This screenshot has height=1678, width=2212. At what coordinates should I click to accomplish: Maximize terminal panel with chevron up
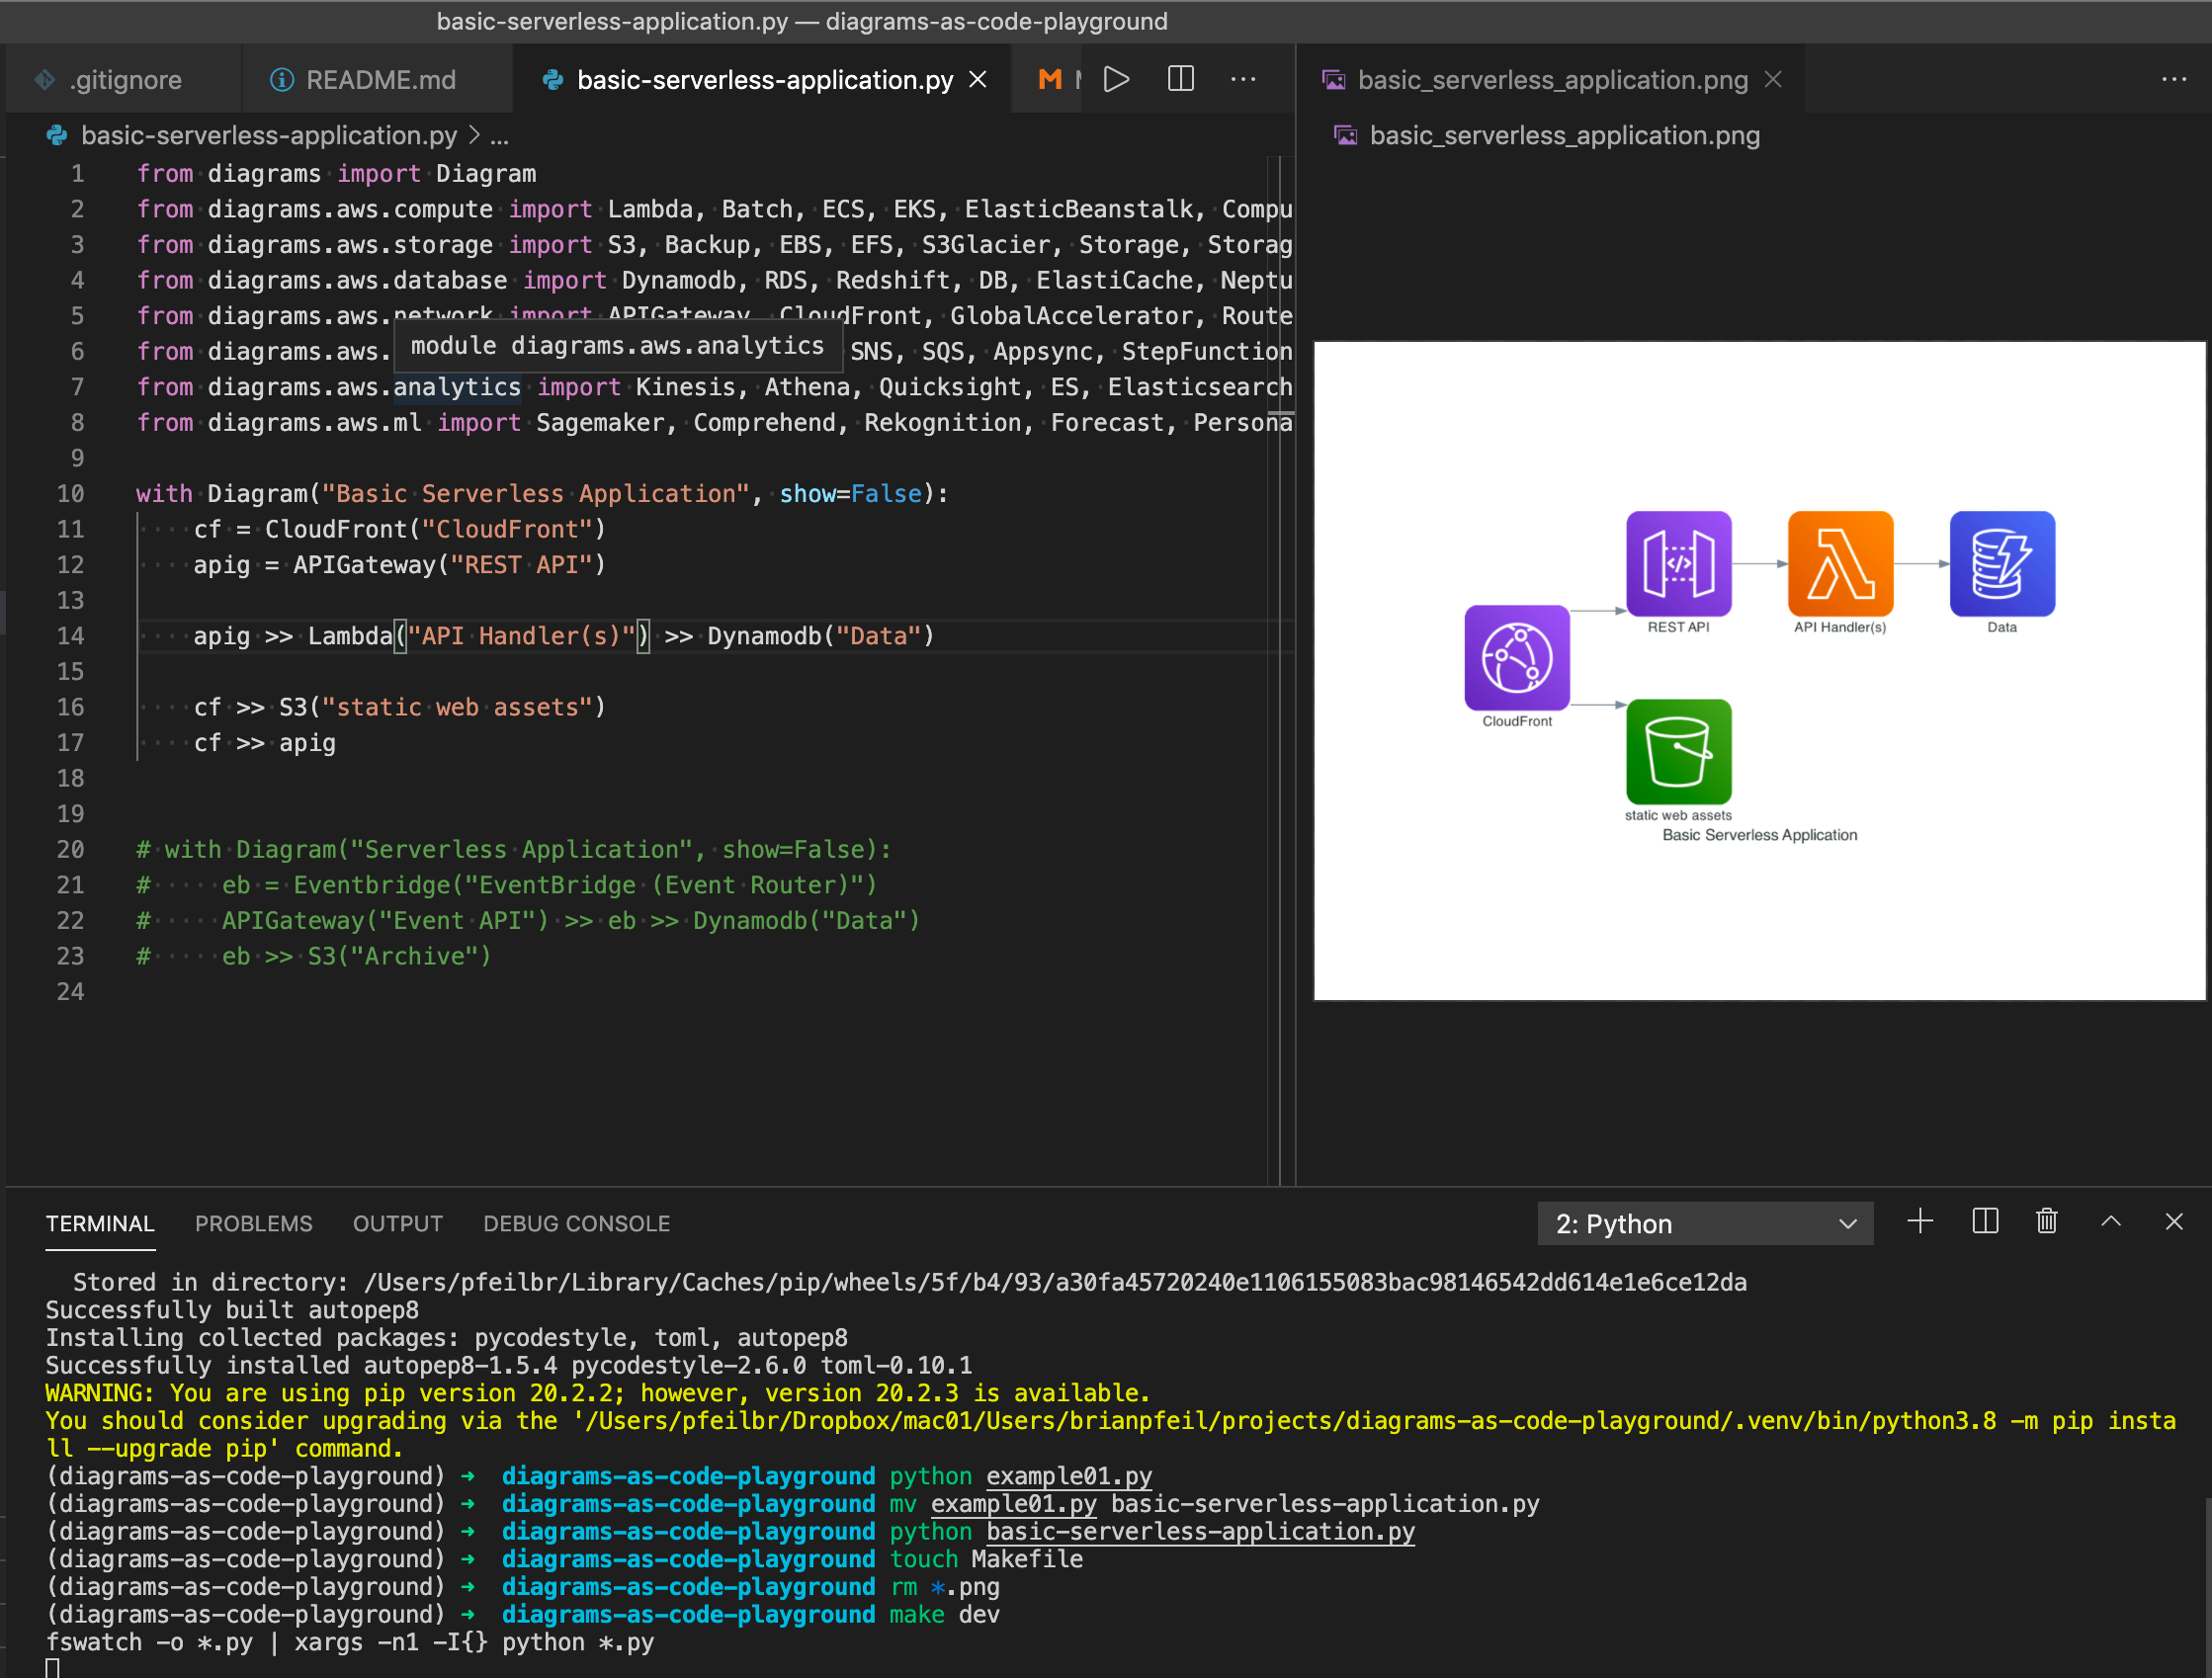click(2111, 1222)
